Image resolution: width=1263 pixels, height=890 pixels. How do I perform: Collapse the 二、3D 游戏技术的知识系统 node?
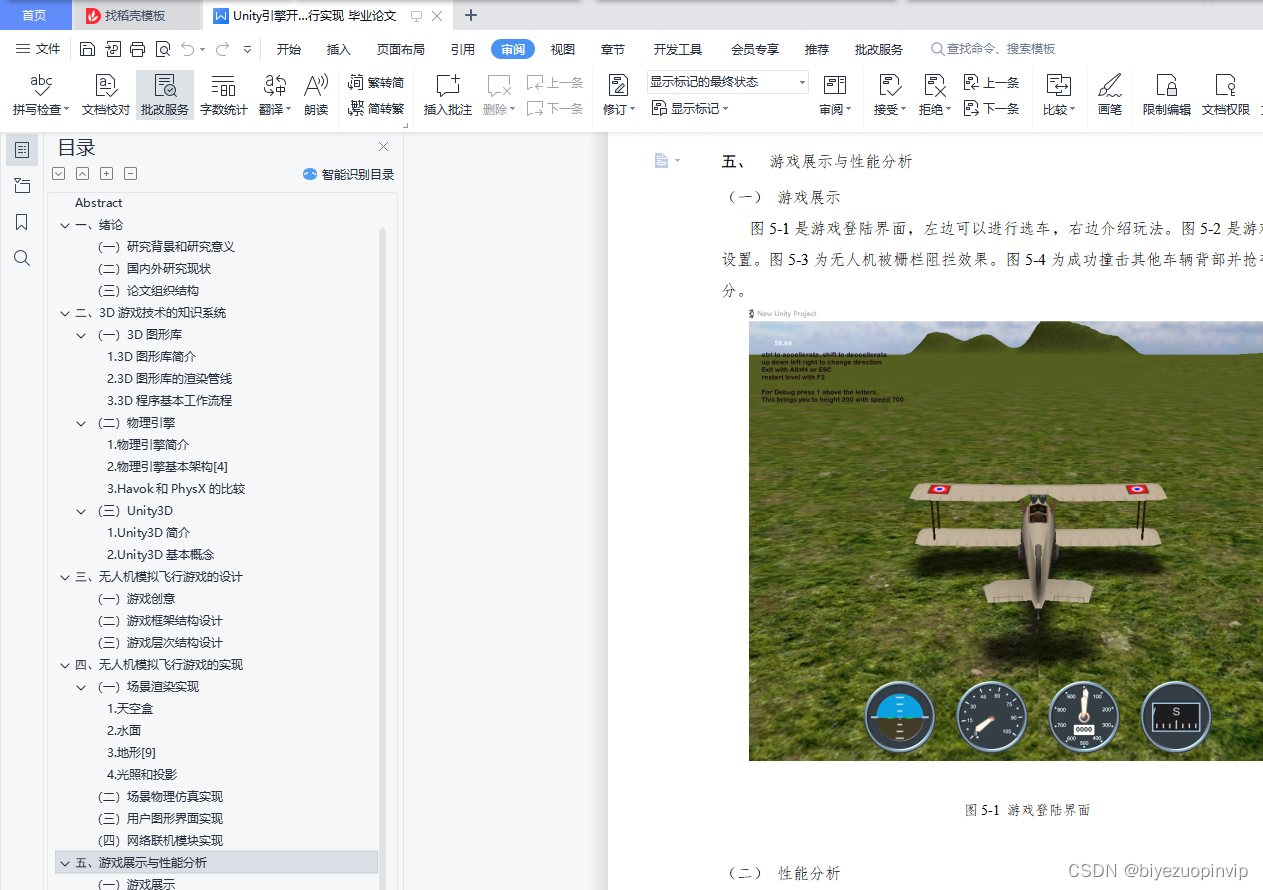[x=65, y=313]
